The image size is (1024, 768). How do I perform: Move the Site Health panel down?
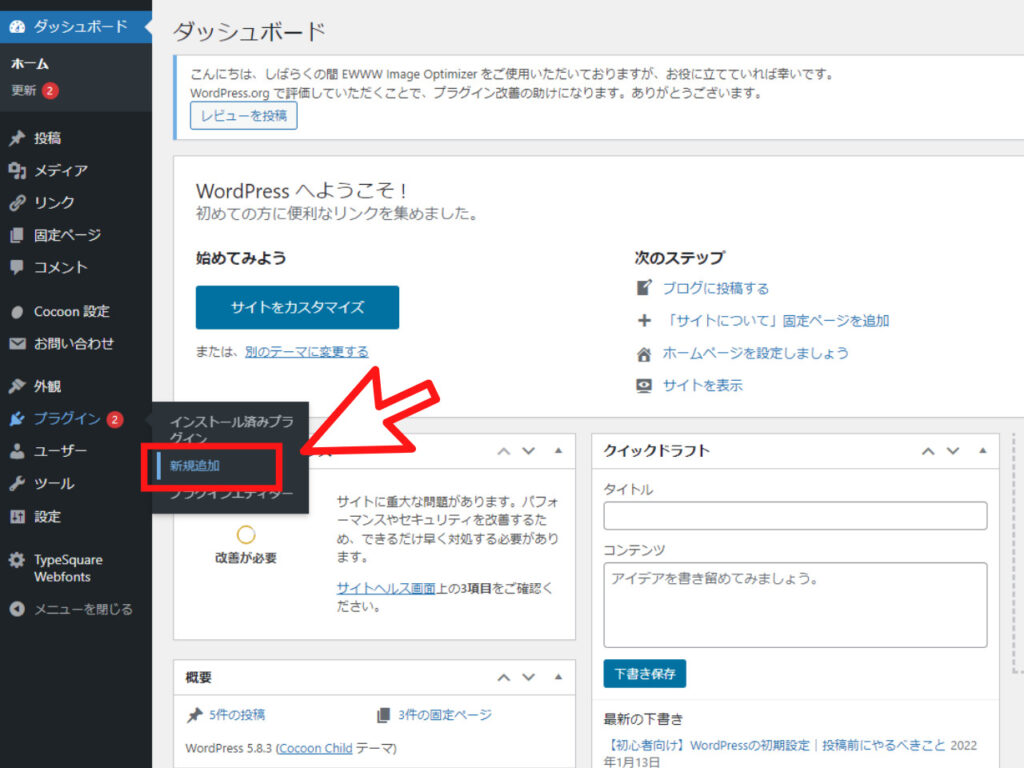click(x=529, y=451)
